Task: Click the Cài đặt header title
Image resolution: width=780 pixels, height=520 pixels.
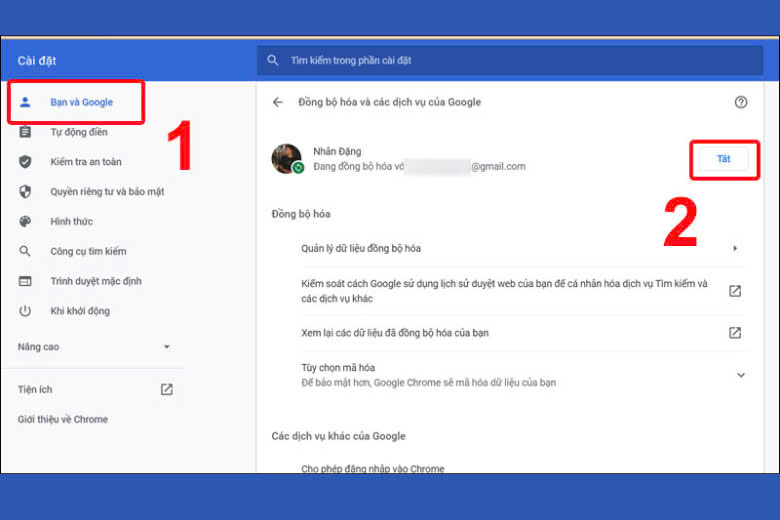Action: tap(37, 61)
